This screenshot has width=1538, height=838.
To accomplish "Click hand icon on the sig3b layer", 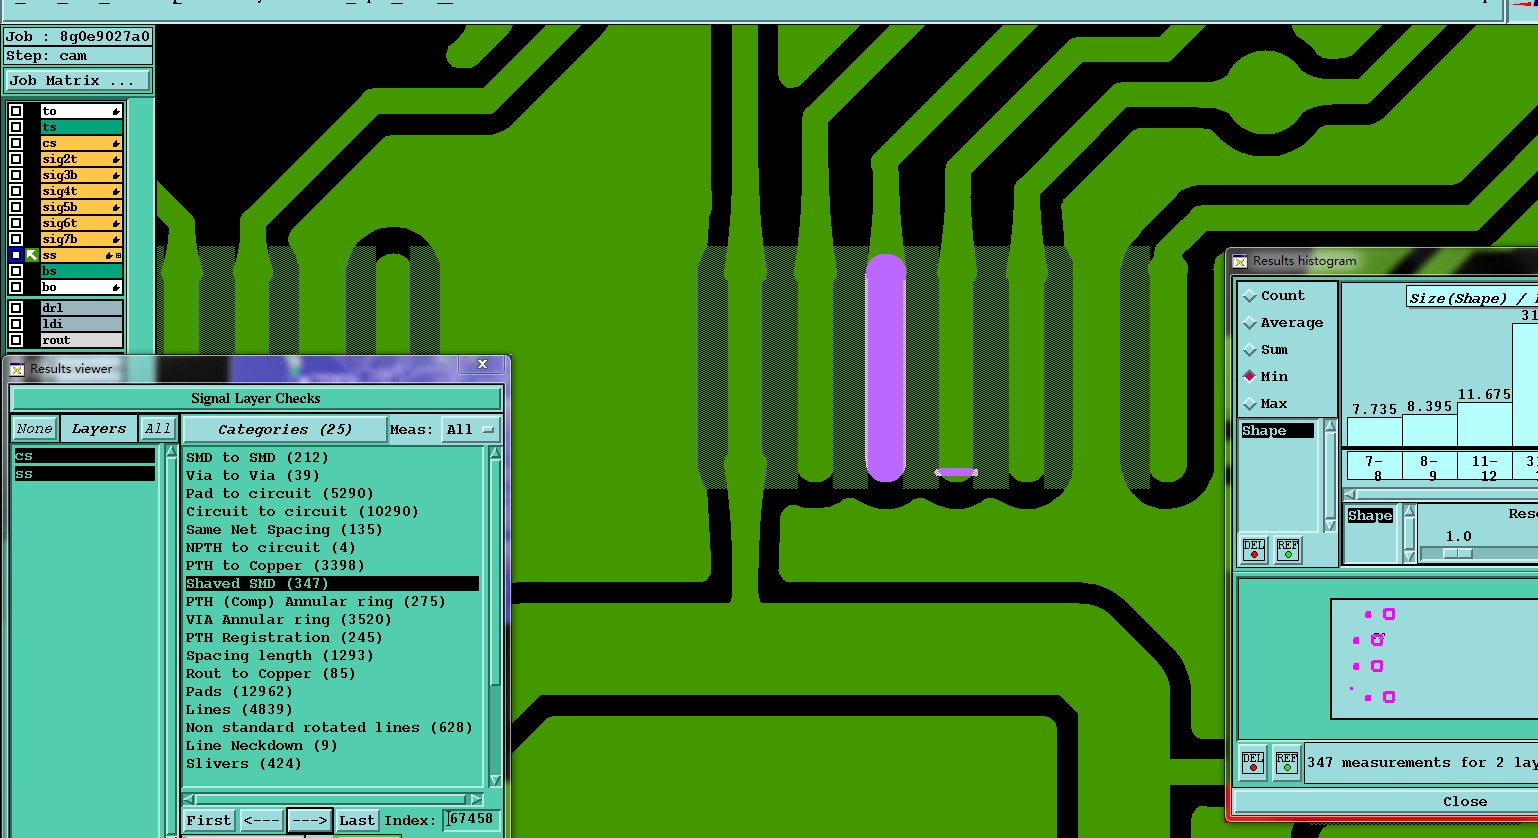I will (116, 175).
